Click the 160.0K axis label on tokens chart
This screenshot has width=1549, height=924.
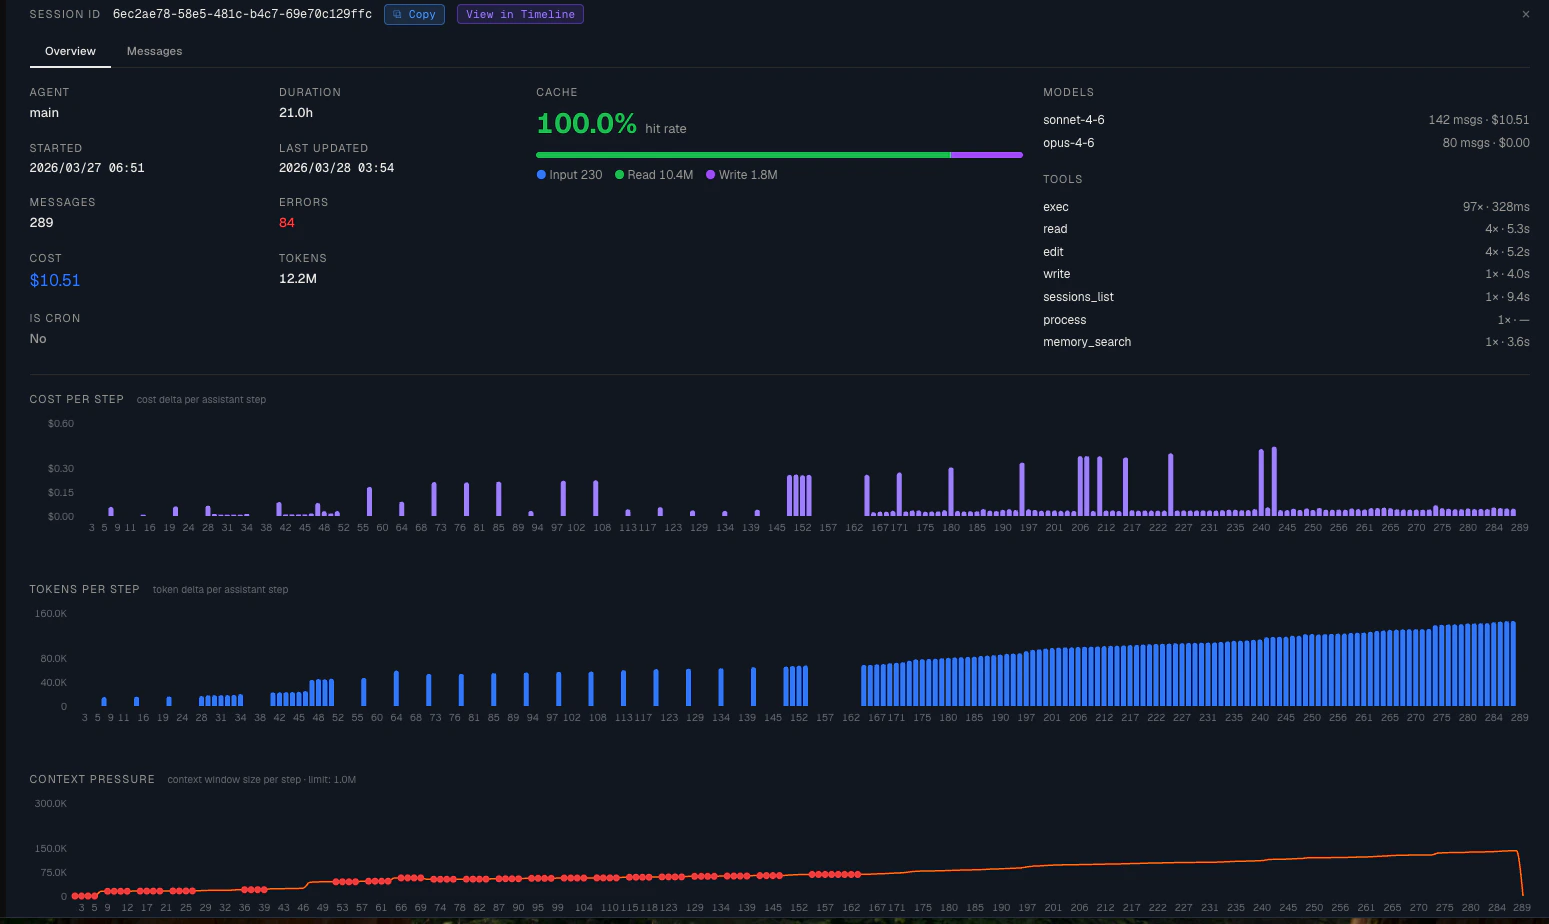(51, 614)
